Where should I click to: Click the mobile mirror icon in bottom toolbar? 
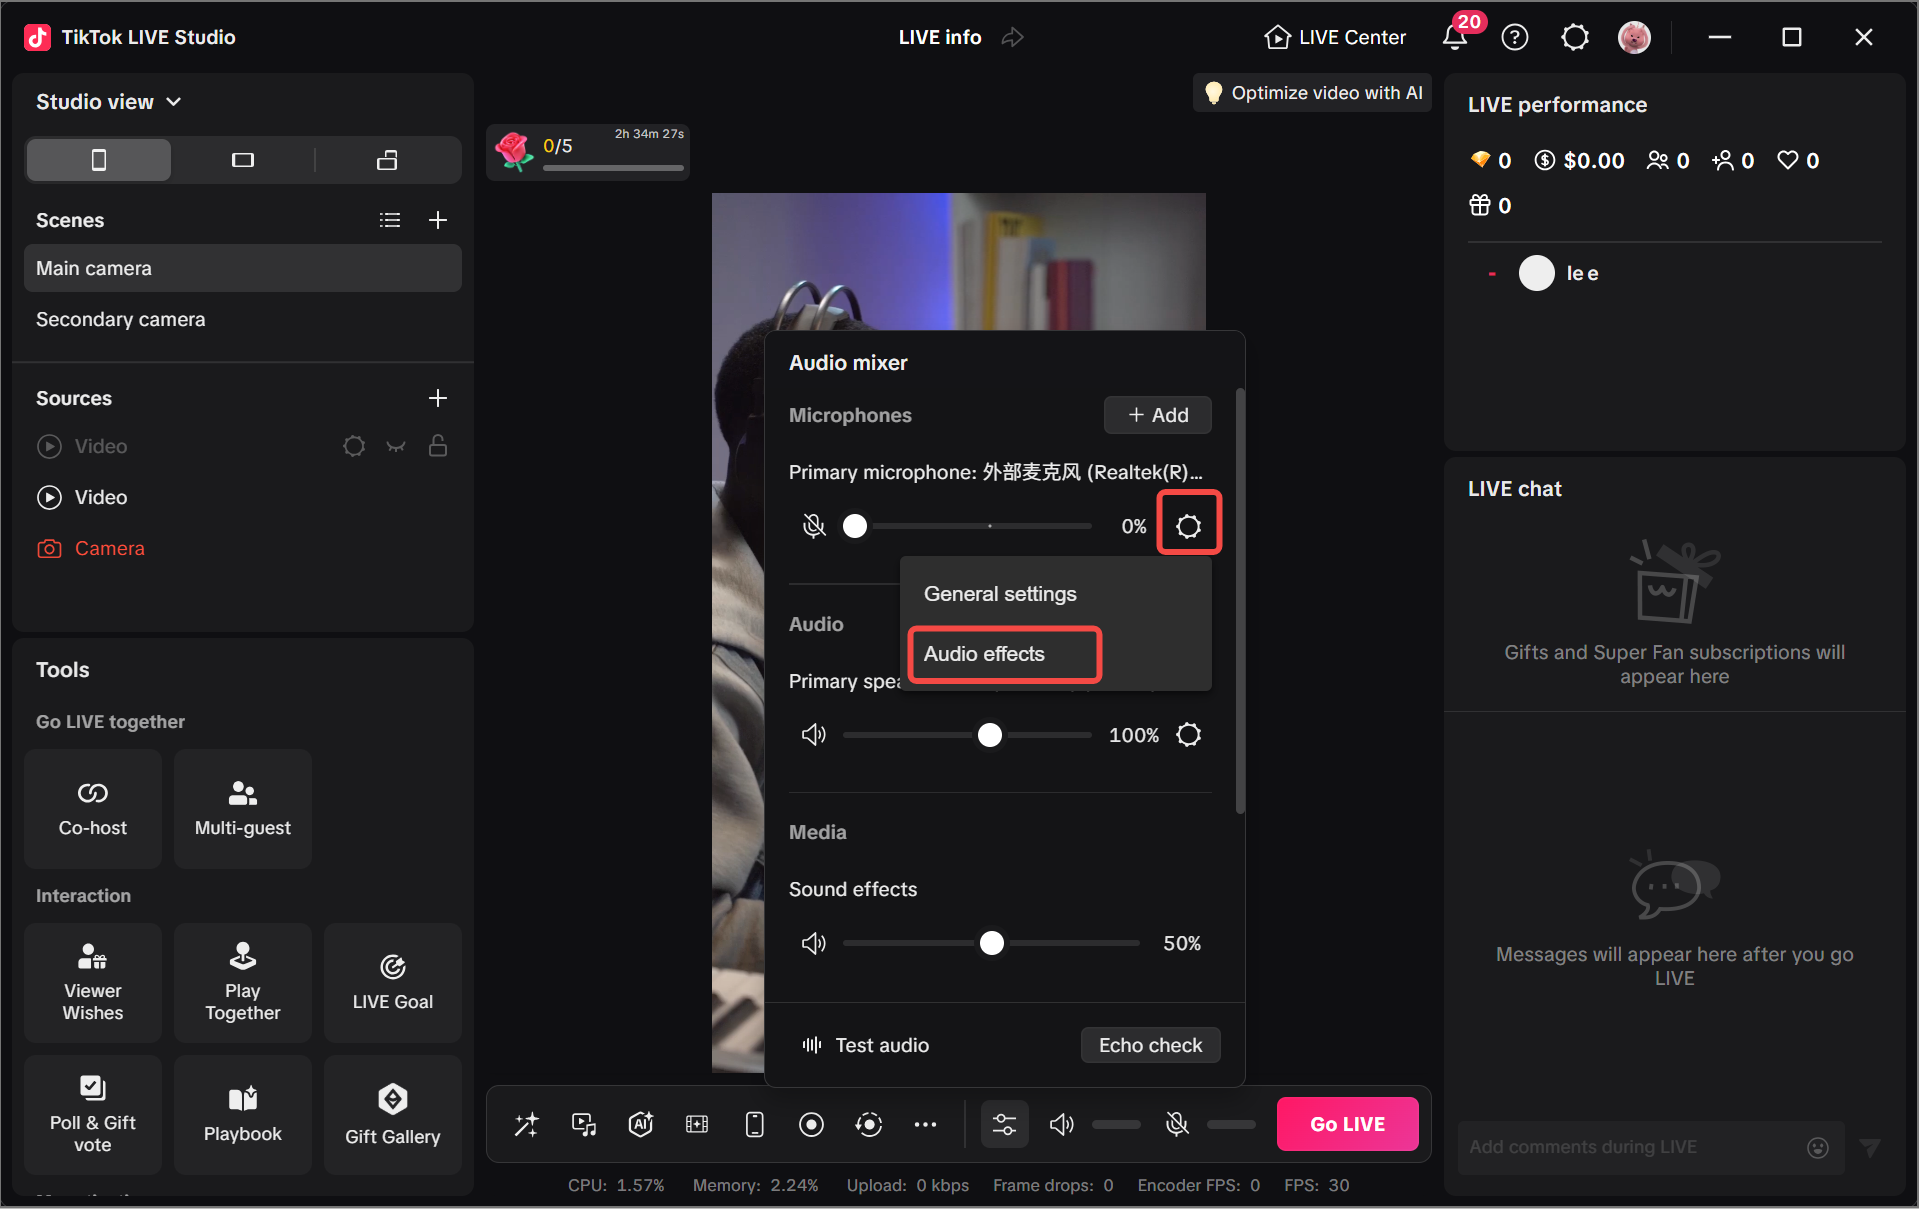pos(755,1124)
